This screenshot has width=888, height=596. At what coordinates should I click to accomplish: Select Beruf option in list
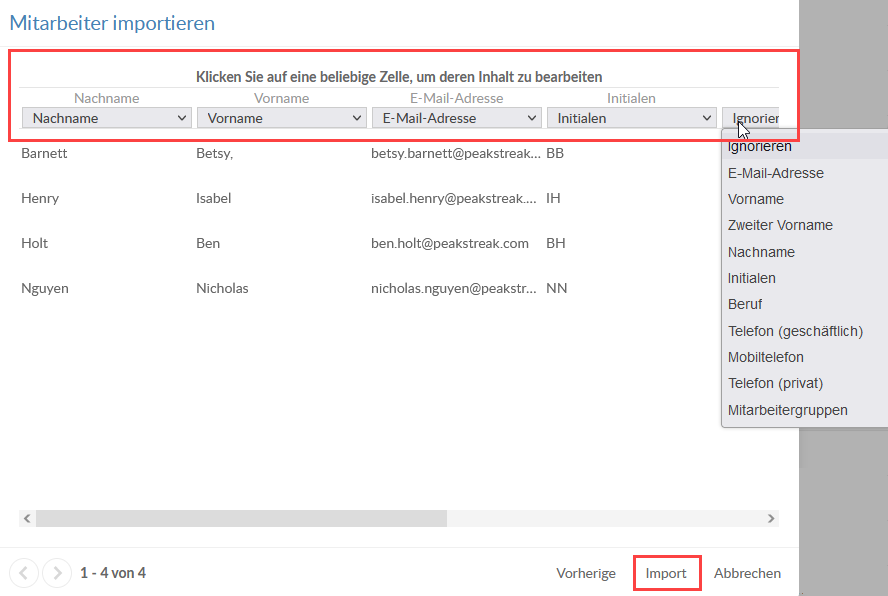click(745, 304)
